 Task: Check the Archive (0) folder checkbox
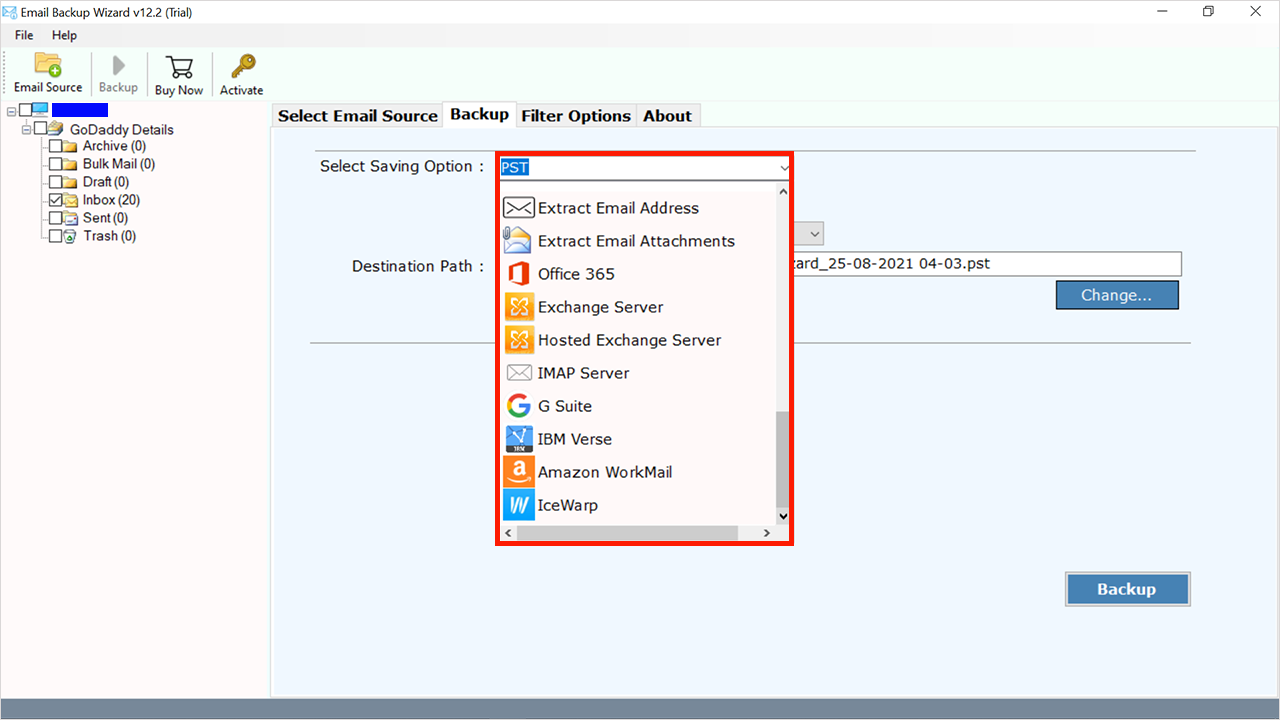[56, 146]
